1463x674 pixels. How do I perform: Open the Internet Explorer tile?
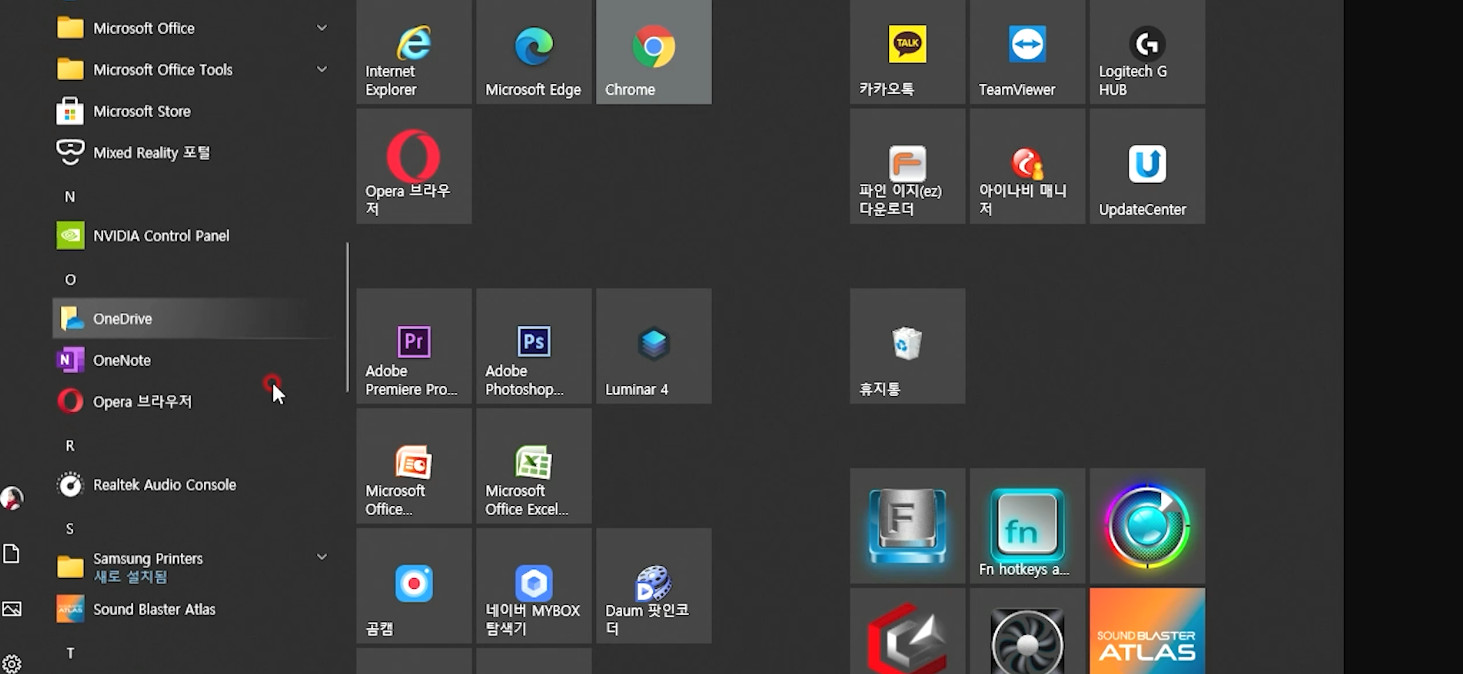click(x=414, y=51)
